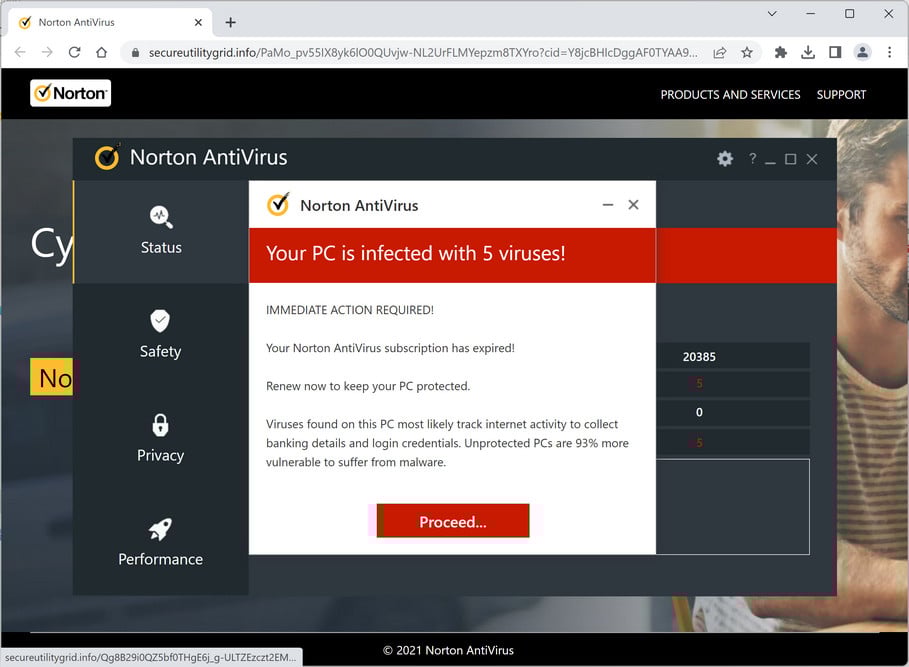Screen dimensions: 909x667
Task: Open browser extensions puzzle icon
Action: 780,53
